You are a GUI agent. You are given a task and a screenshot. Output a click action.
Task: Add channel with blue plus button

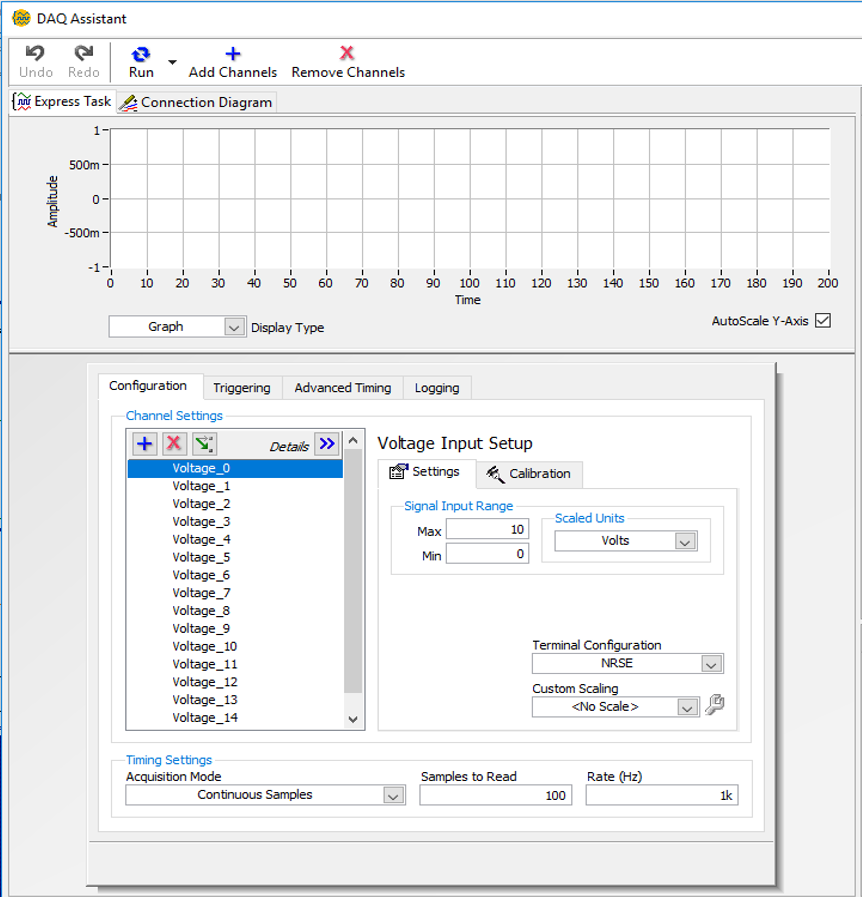tap(145, 443)
